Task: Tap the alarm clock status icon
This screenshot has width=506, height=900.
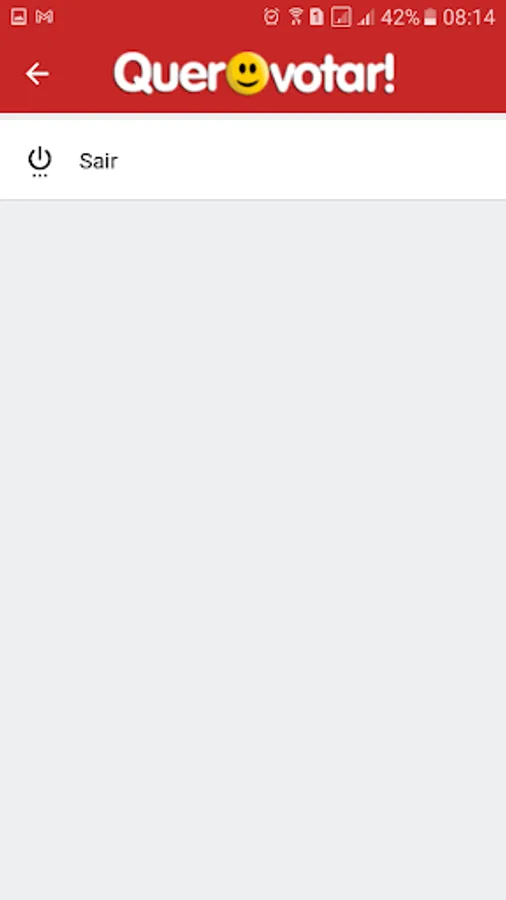Action: coord(271,17)
